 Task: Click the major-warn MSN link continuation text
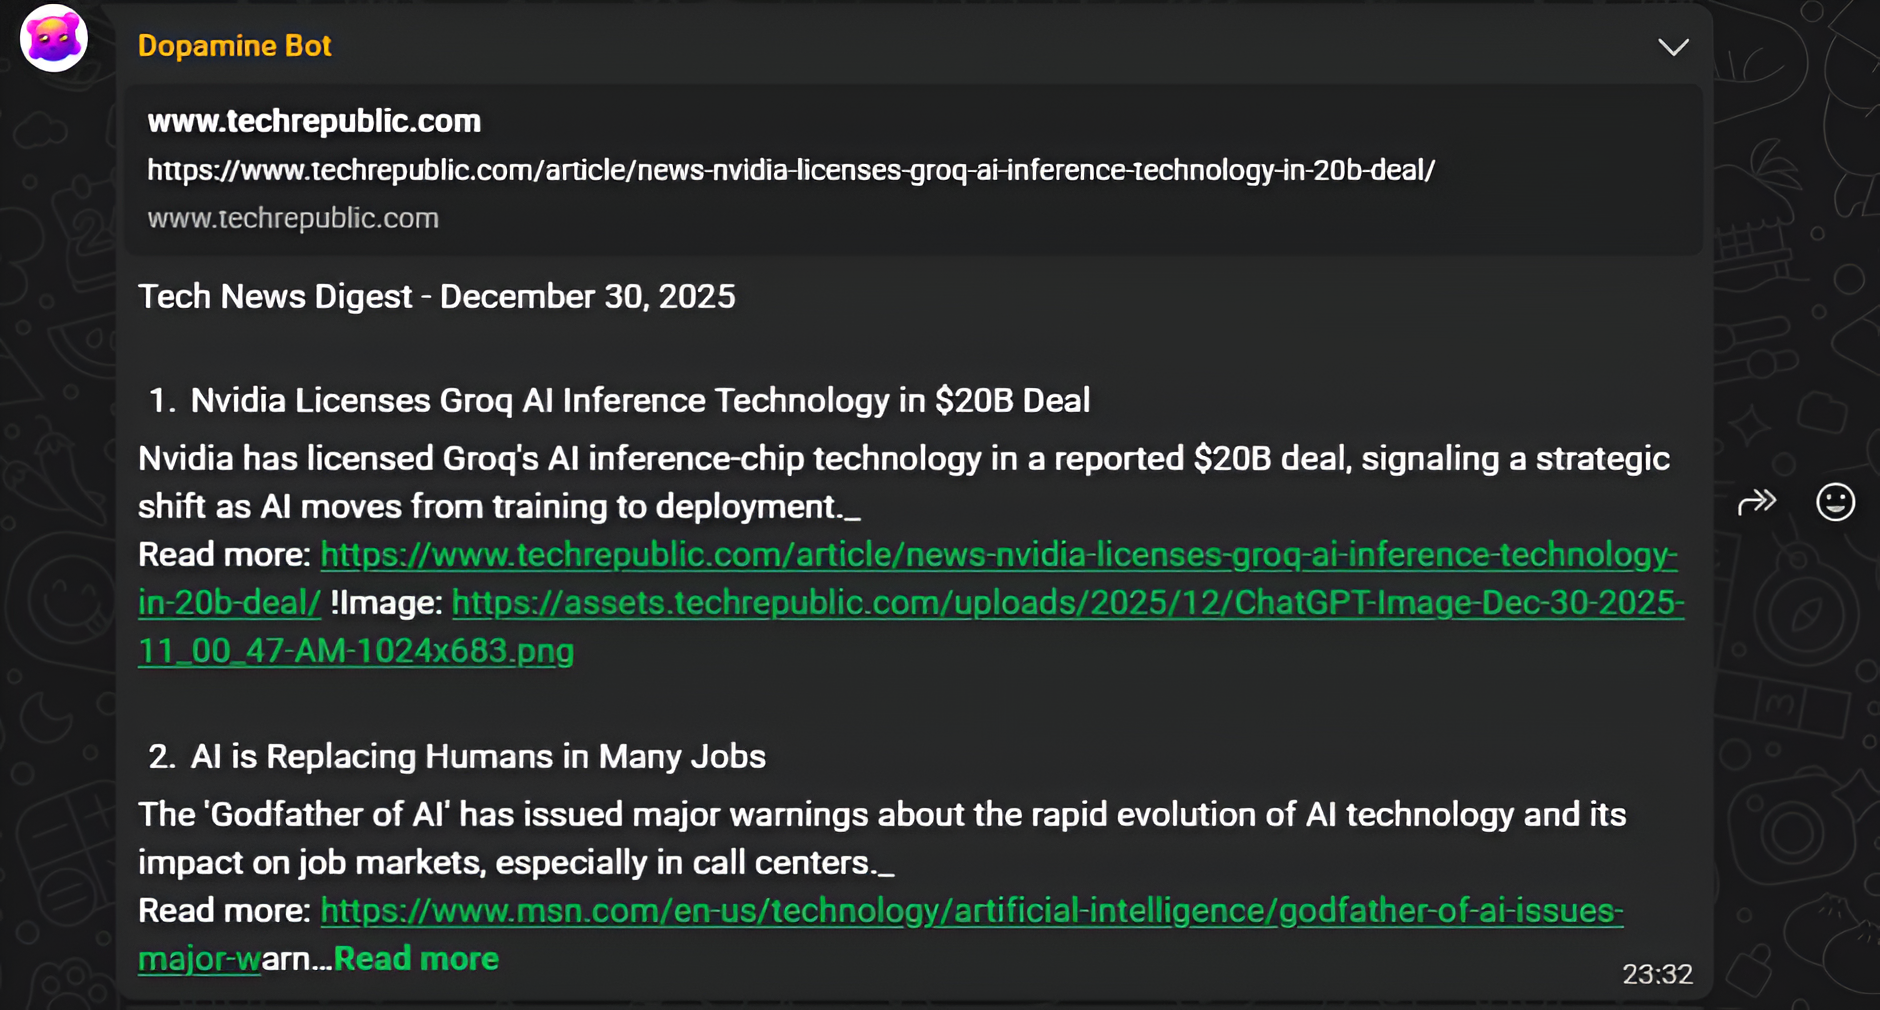[199, 957]
